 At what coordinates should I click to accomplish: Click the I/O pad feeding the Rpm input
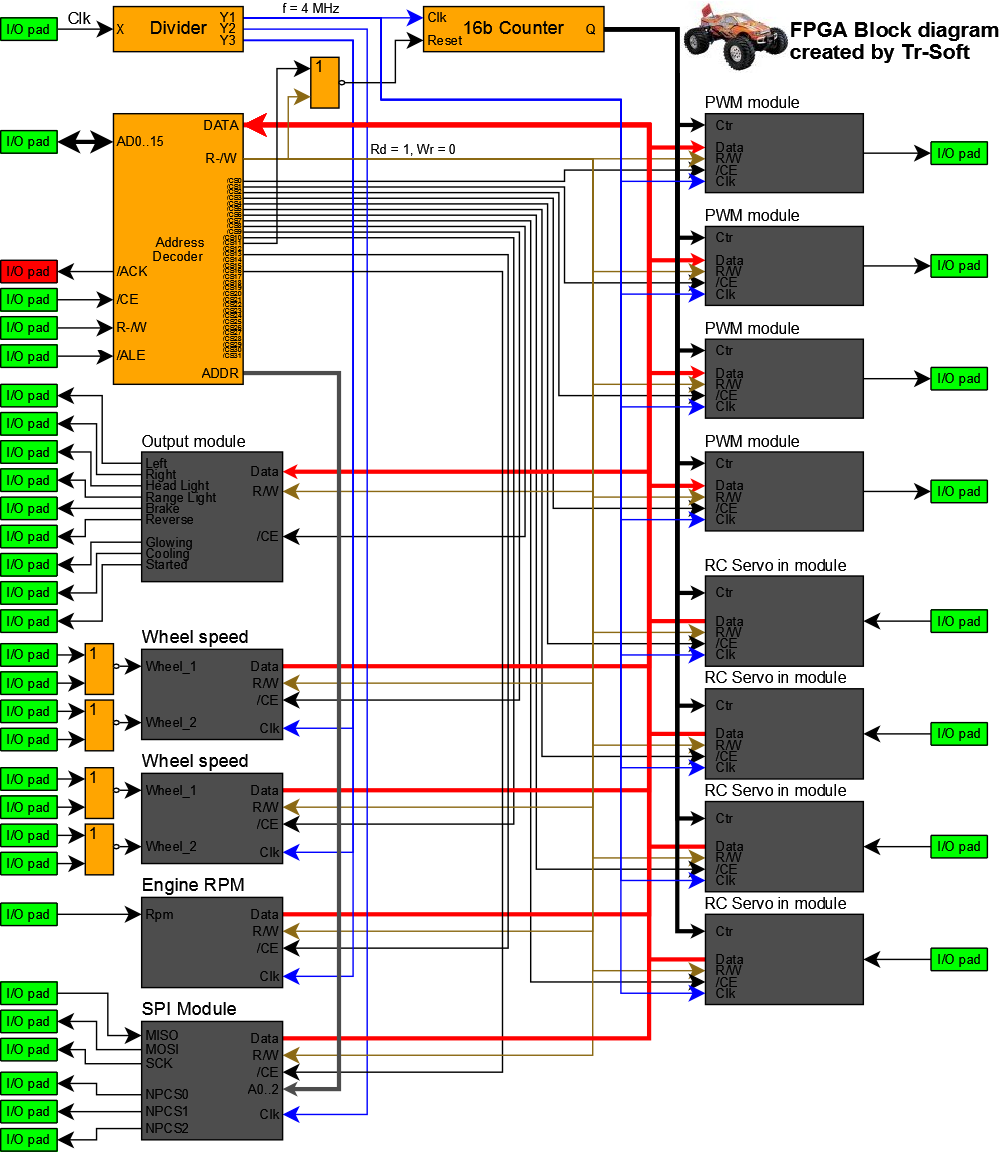coord(29,914)
